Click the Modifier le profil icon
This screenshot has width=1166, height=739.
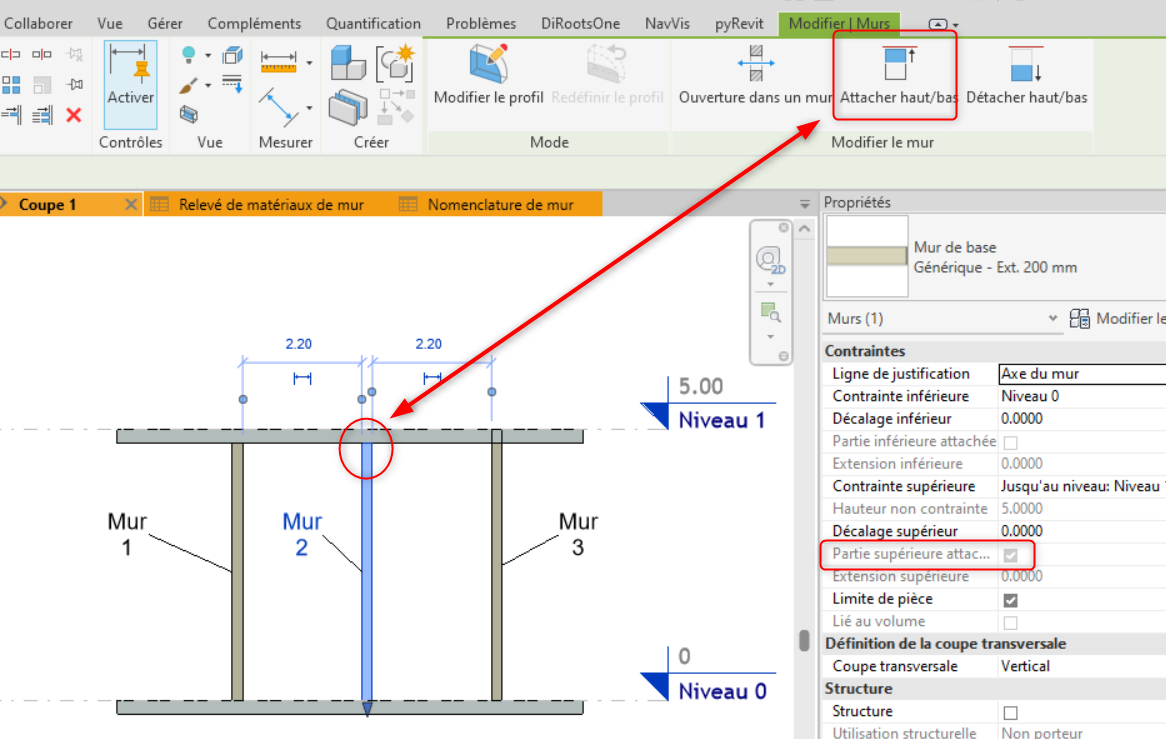[489, 63]
